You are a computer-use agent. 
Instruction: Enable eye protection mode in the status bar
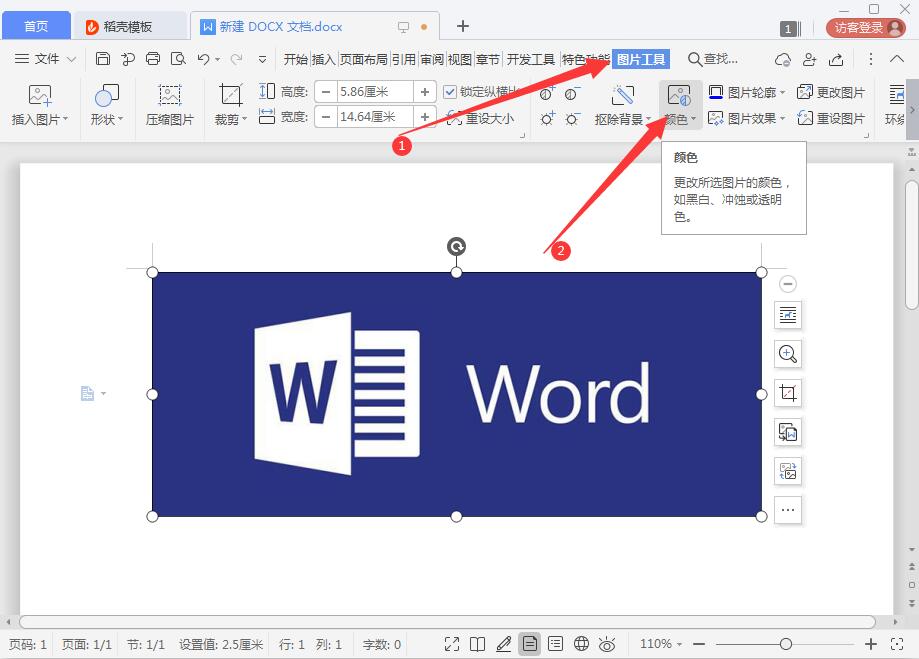[x=607, y=644]
